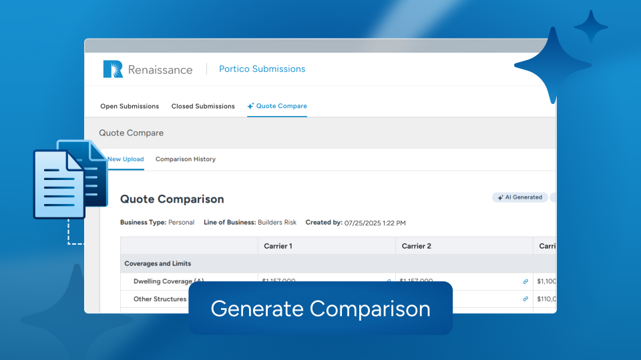Switch to the Open Submissions tab
The width and height of the screenshot is (641, 360).
[130, 106]
